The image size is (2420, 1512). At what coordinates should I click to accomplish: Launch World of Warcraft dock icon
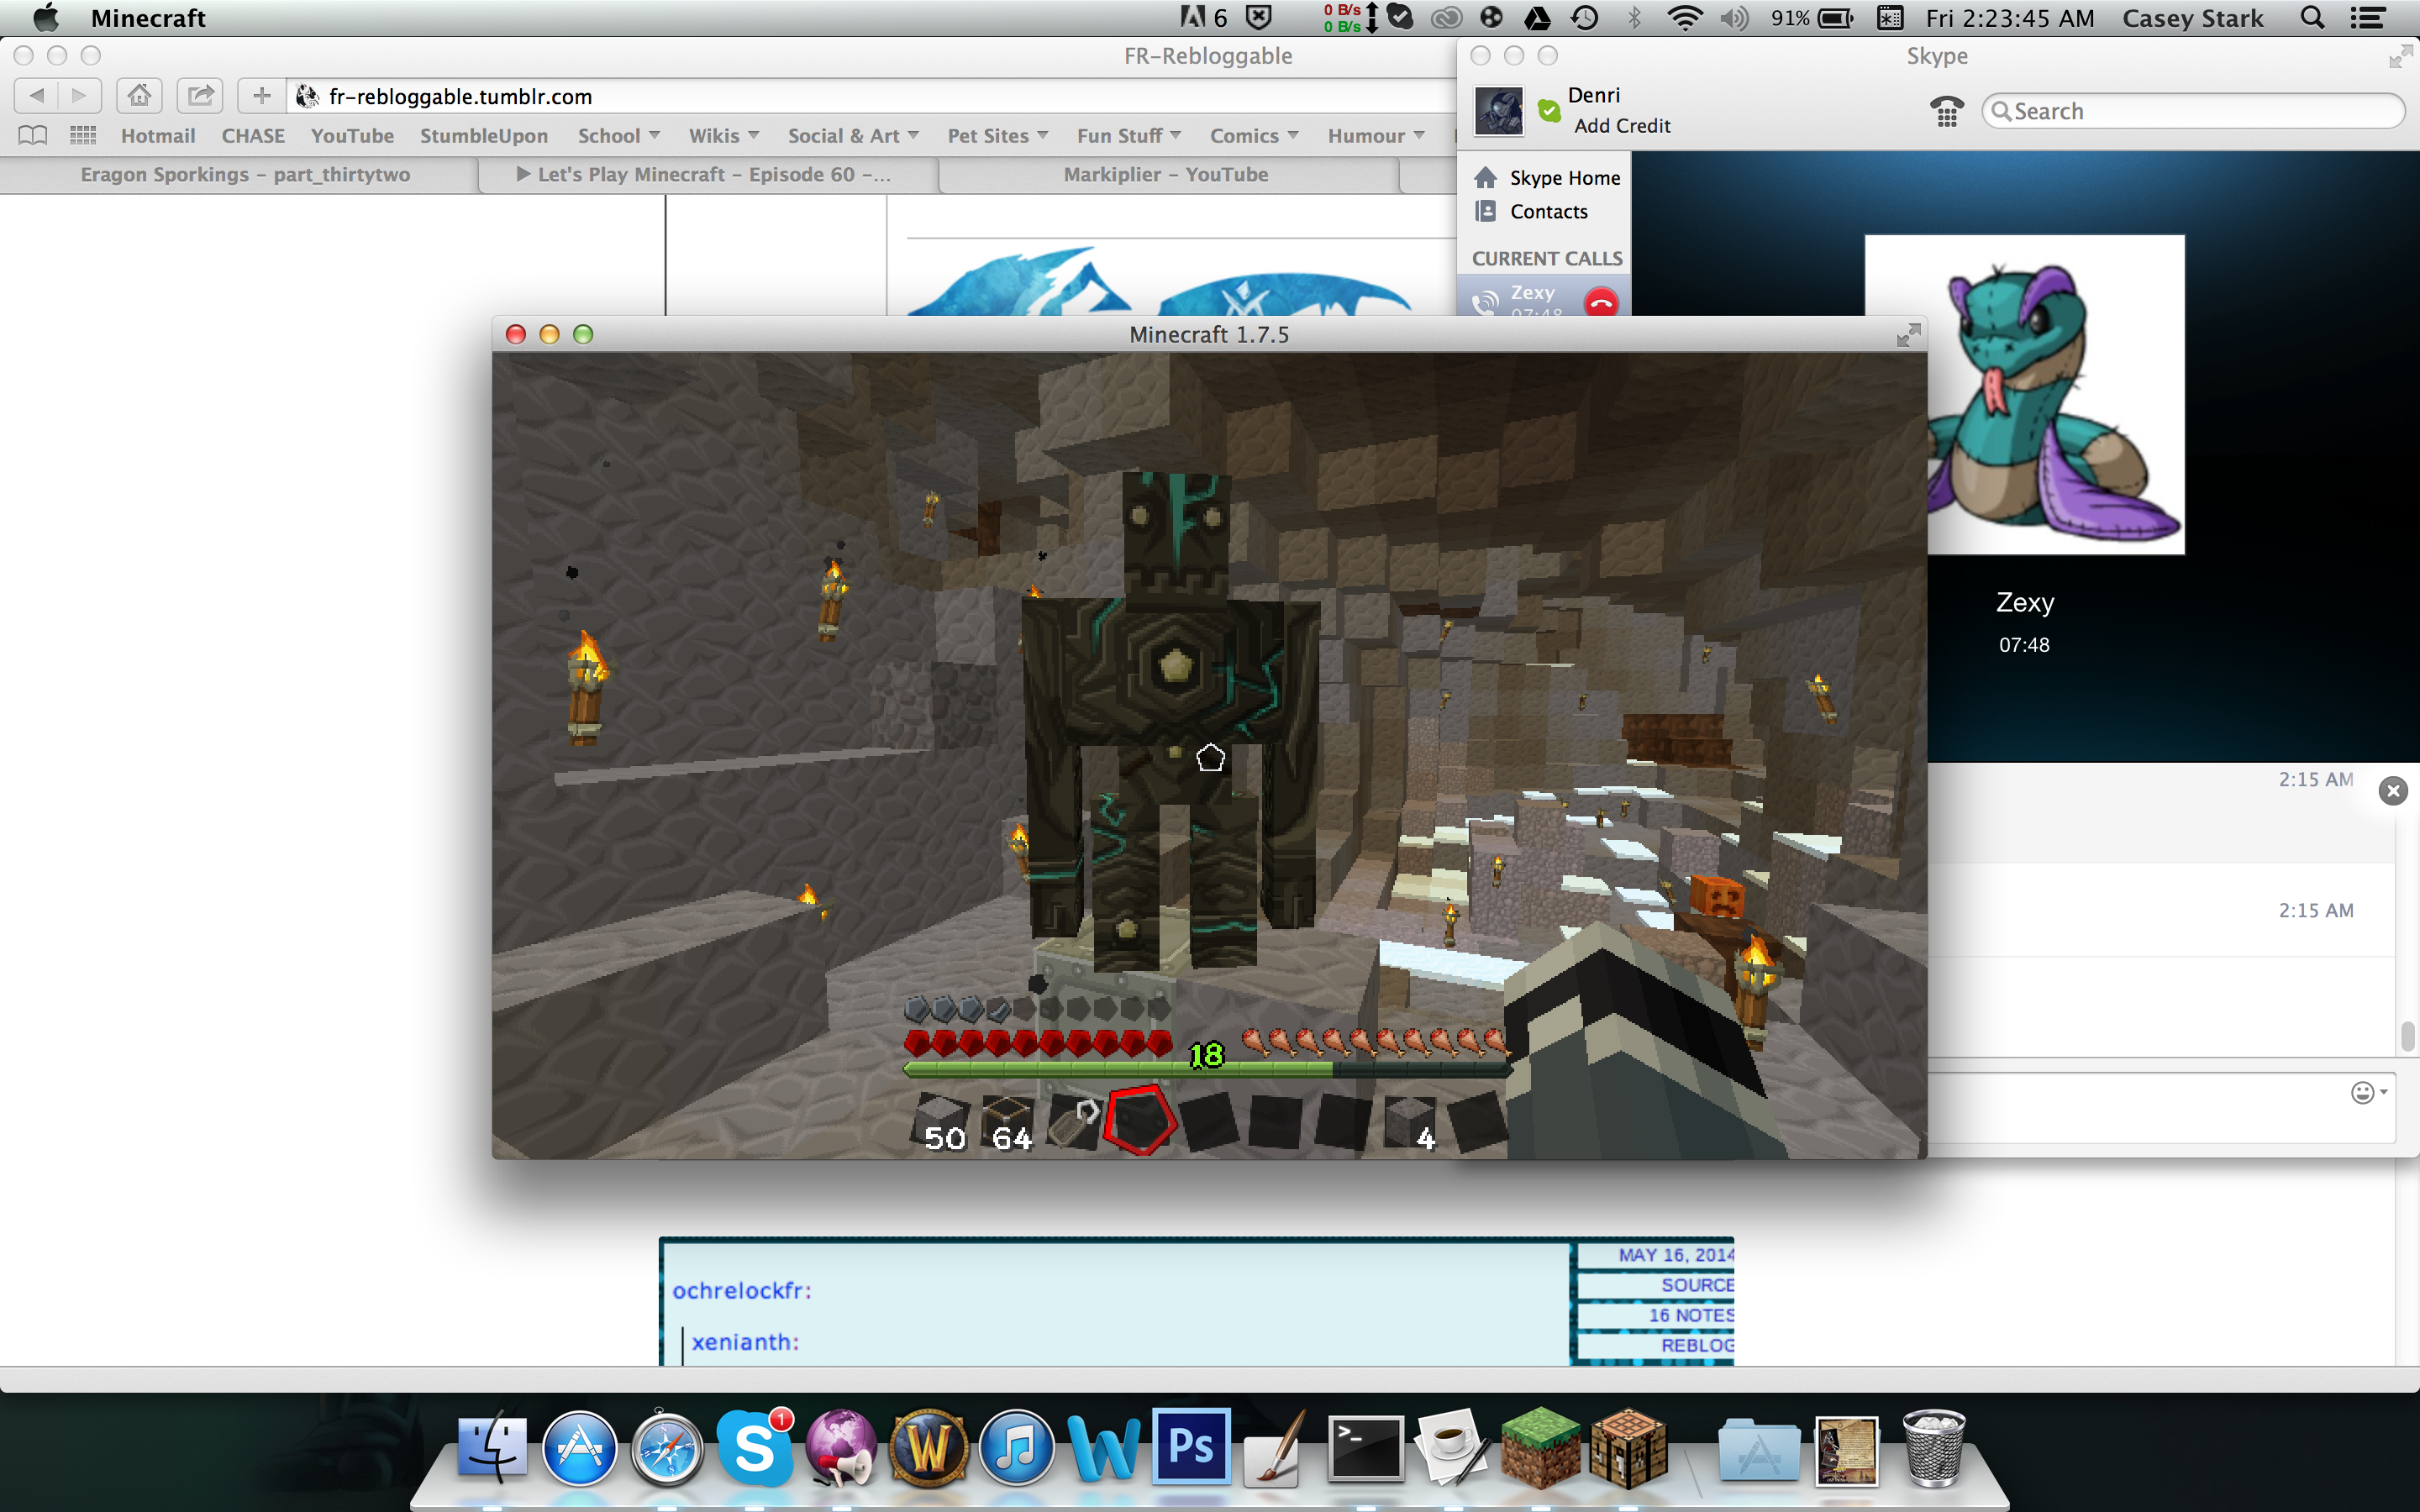[x=929, y=1447]
